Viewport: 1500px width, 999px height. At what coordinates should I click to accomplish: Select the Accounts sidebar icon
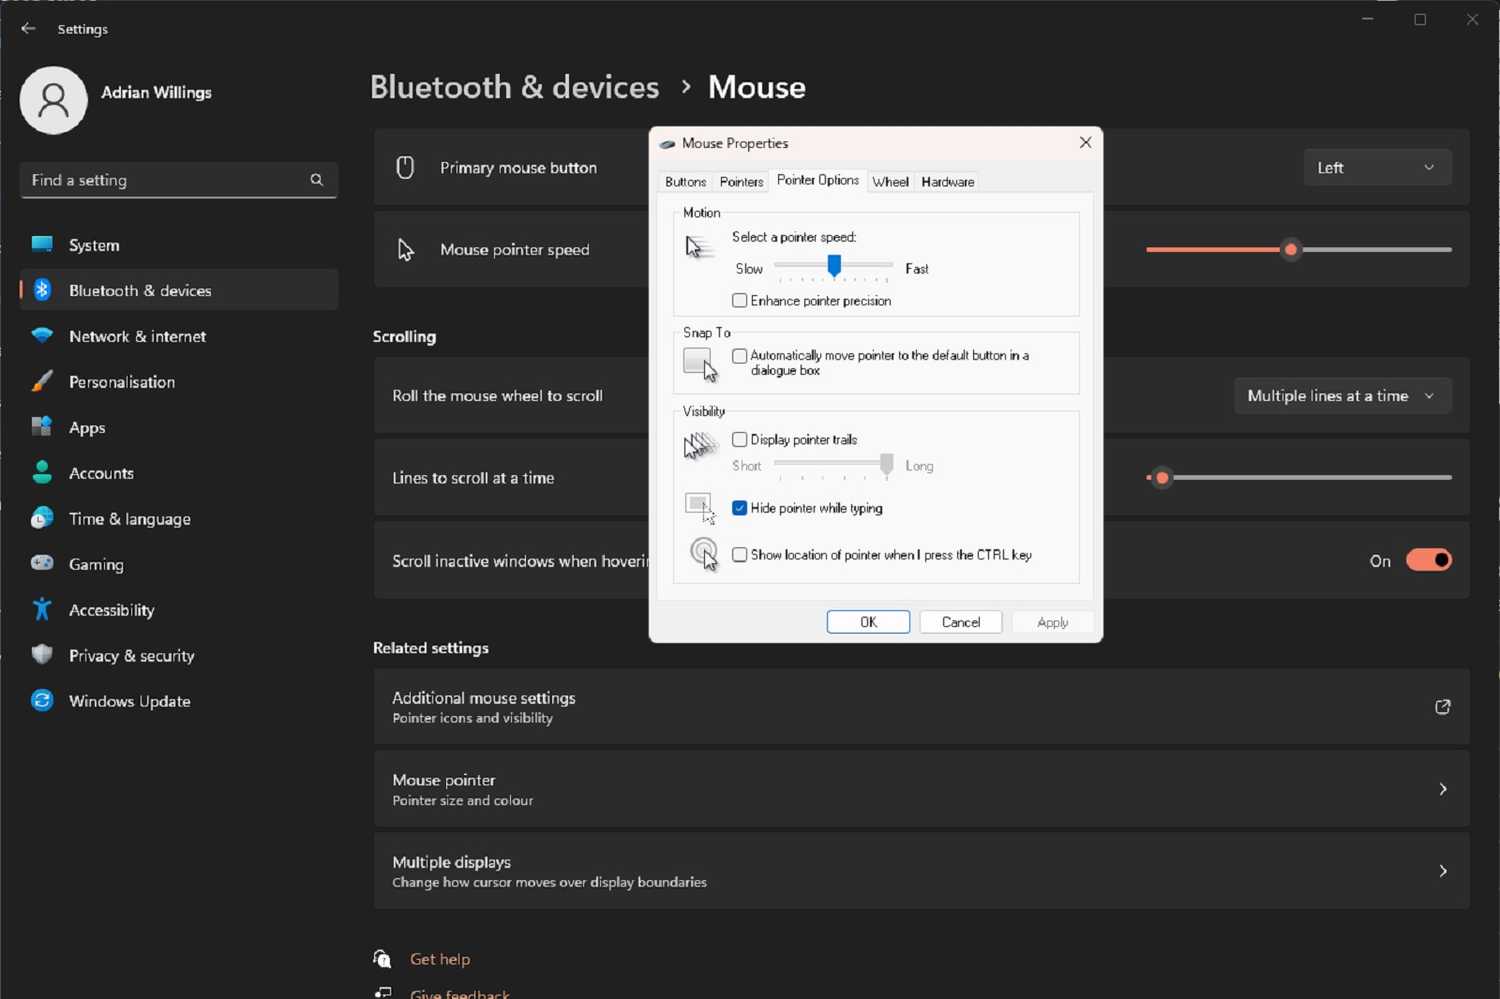[42, 472]
